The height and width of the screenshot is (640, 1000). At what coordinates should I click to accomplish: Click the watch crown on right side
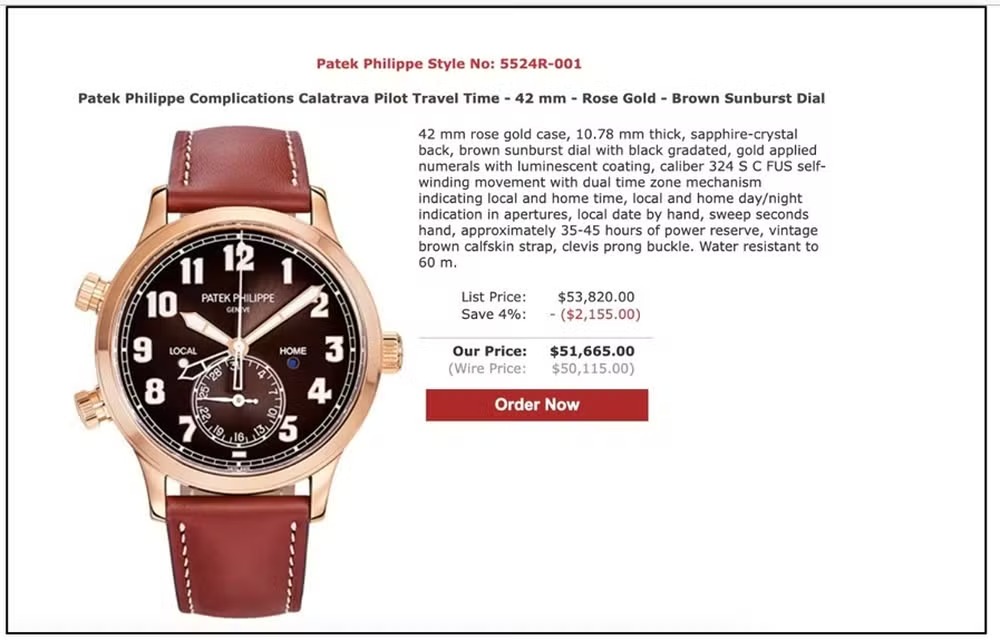point(391,352)
